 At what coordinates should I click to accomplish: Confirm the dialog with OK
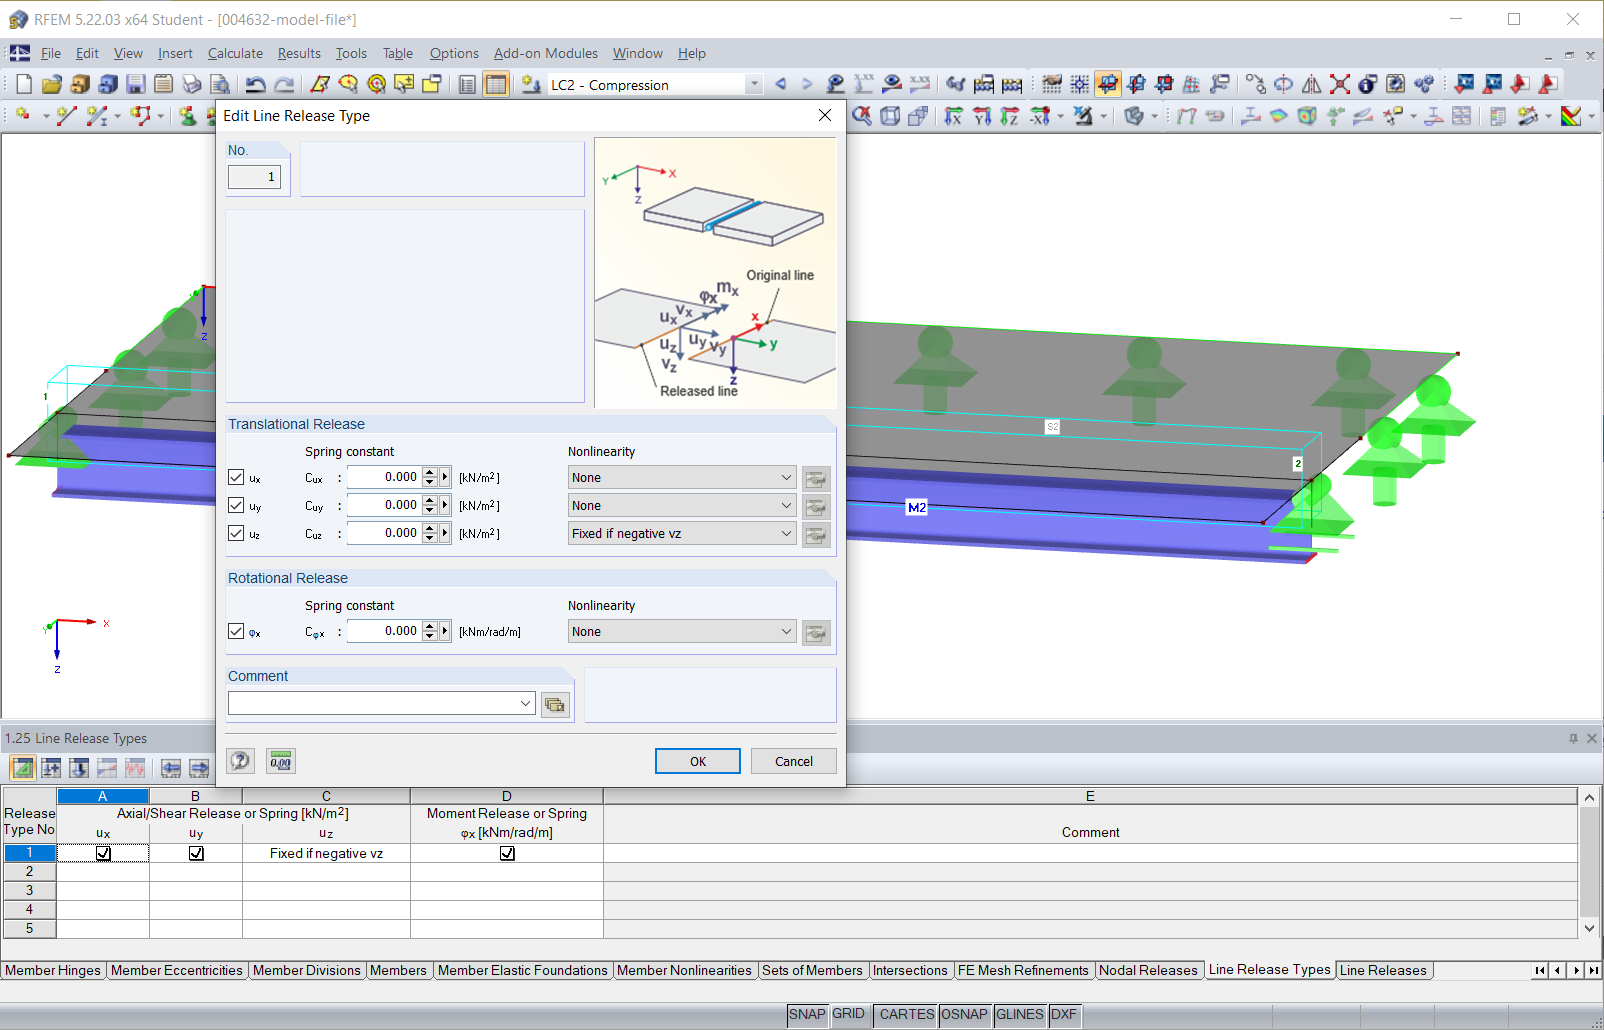point(698,761)
